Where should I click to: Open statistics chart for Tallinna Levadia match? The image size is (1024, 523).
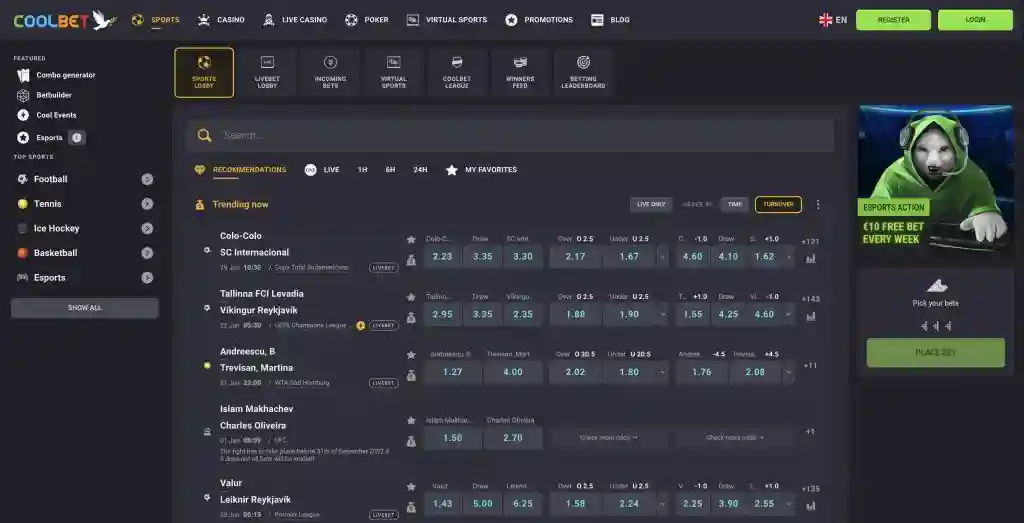coord(810,316)
